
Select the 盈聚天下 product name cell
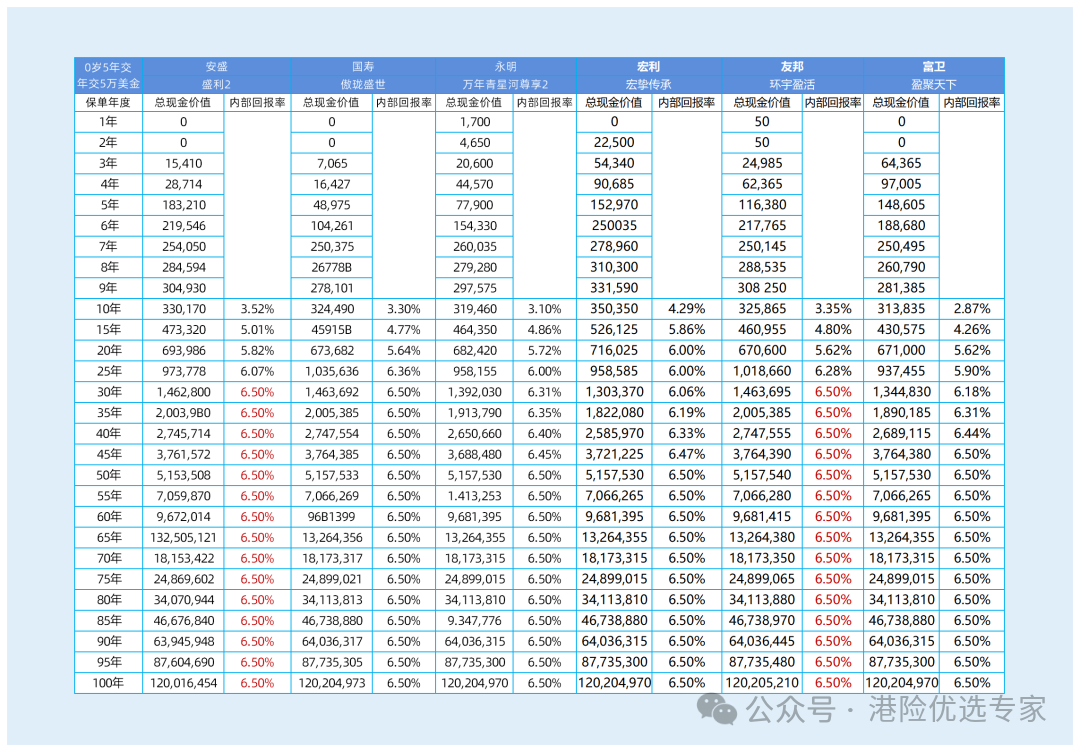coord(934,85)
